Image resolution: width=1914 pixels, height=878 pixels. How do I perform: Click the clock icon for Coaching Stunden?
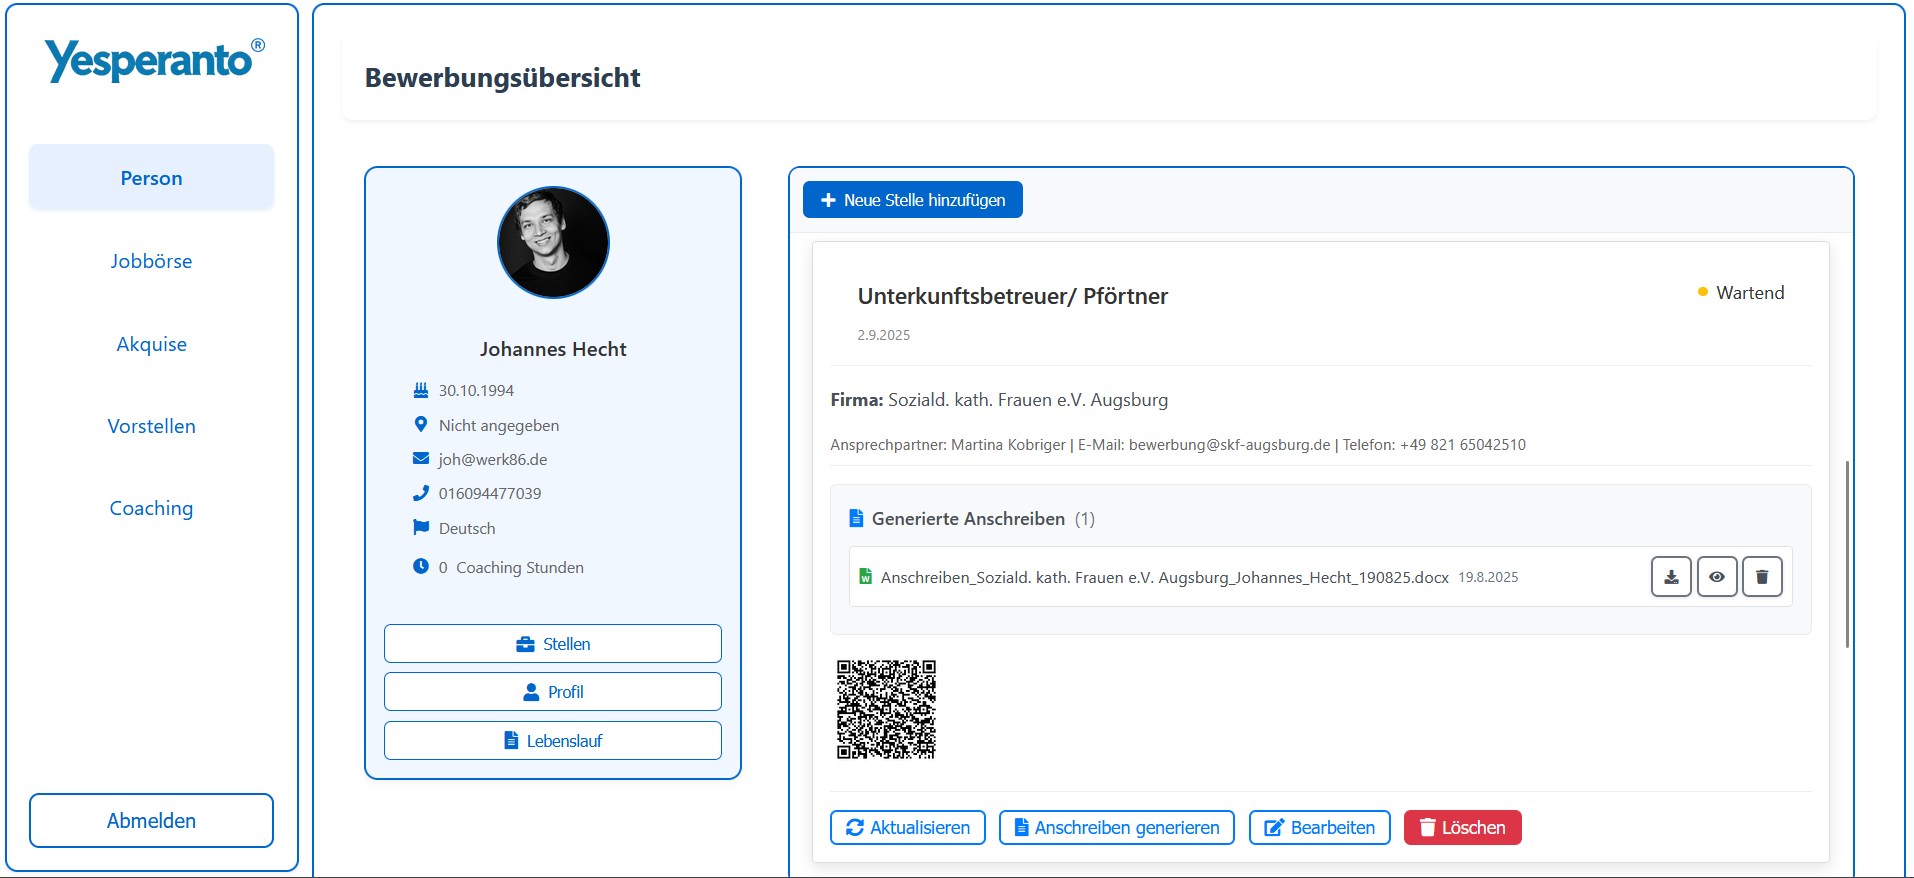pos(421,567)
